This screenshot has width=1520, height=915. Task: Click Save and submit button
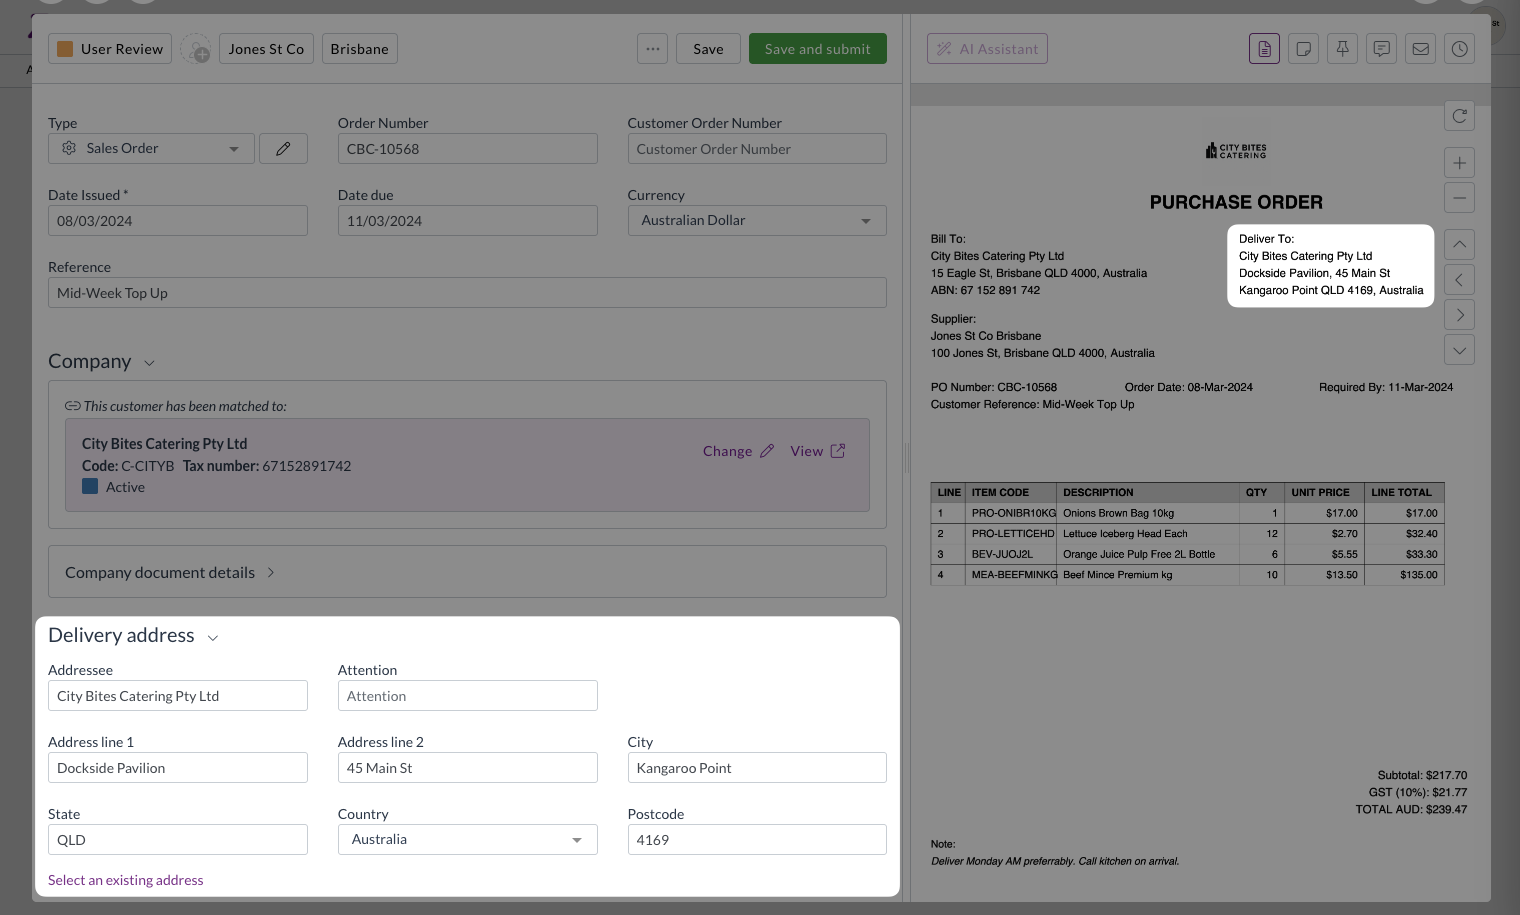817,49
